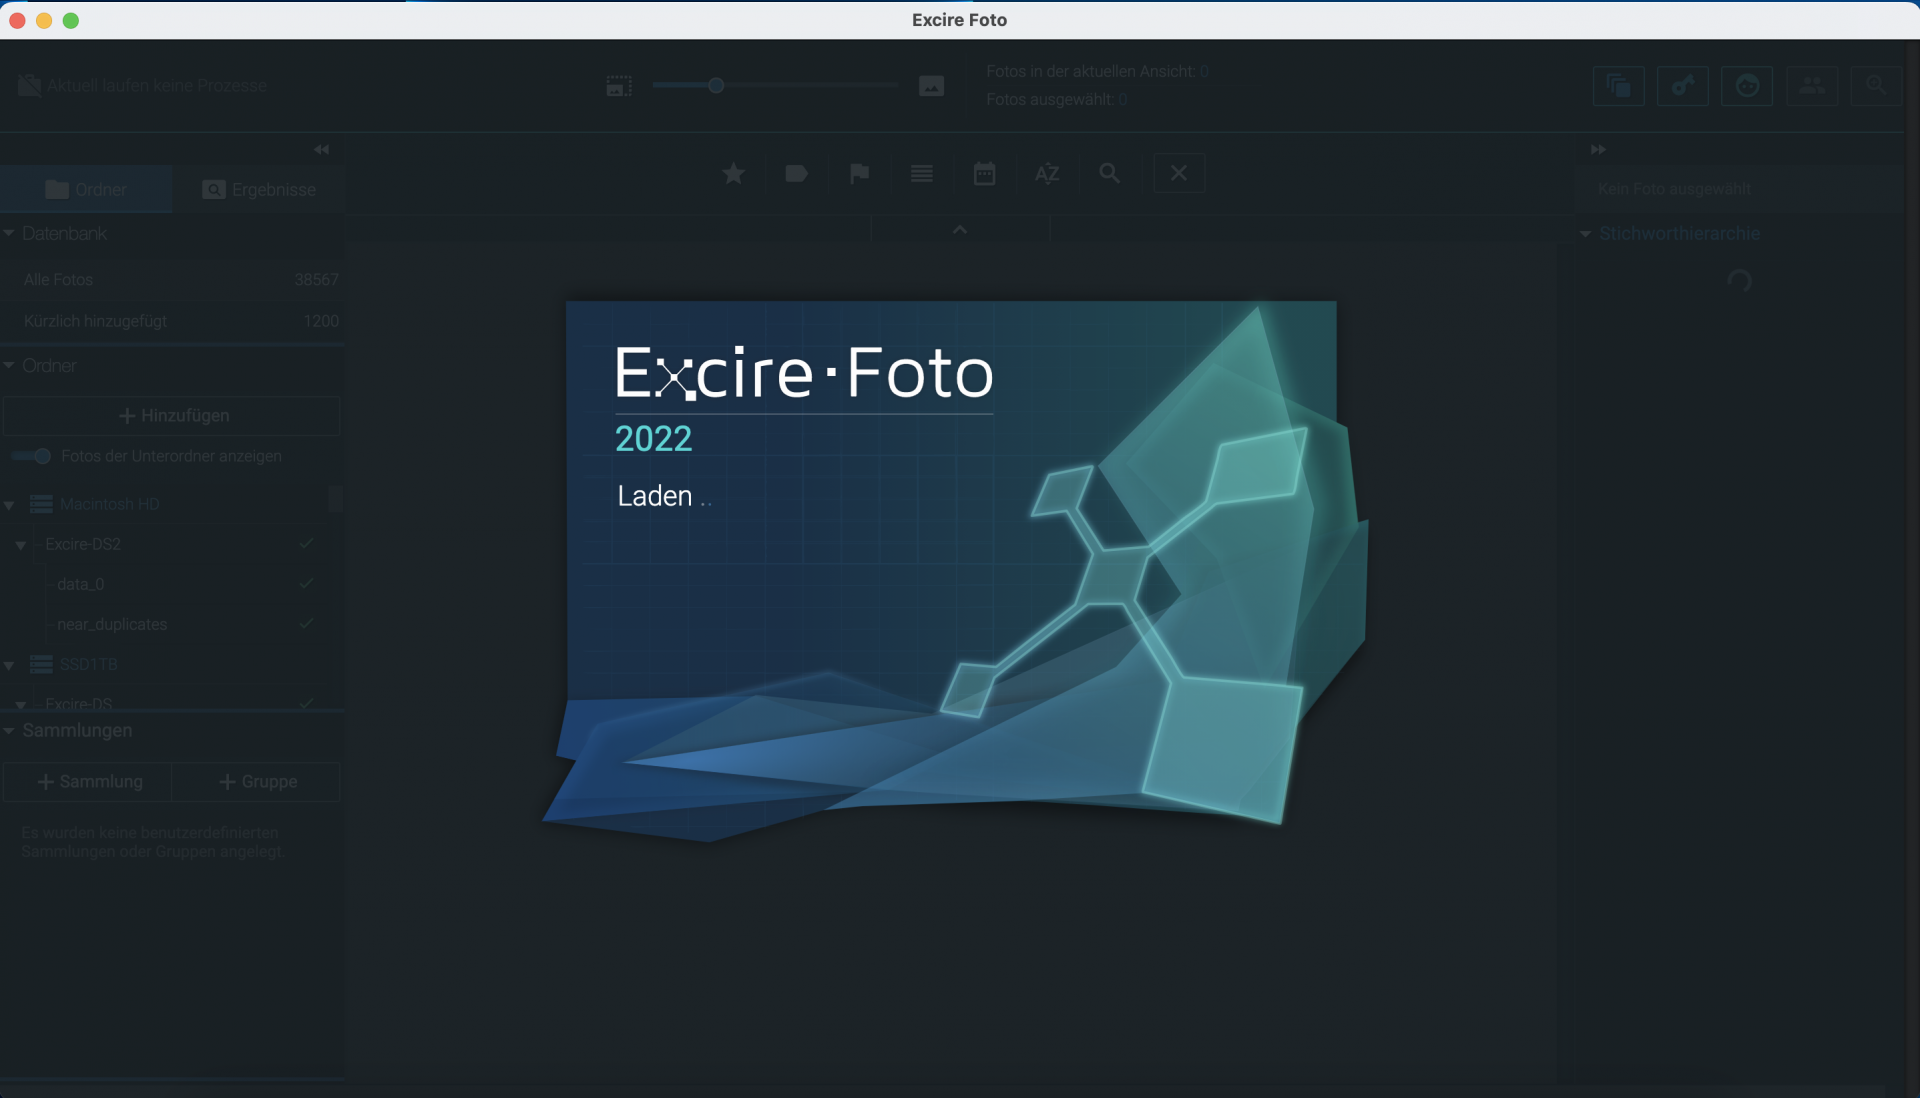Click the calendar date filter icon
Screen dimensions: 1920x1098
click(x=984, y=174)
